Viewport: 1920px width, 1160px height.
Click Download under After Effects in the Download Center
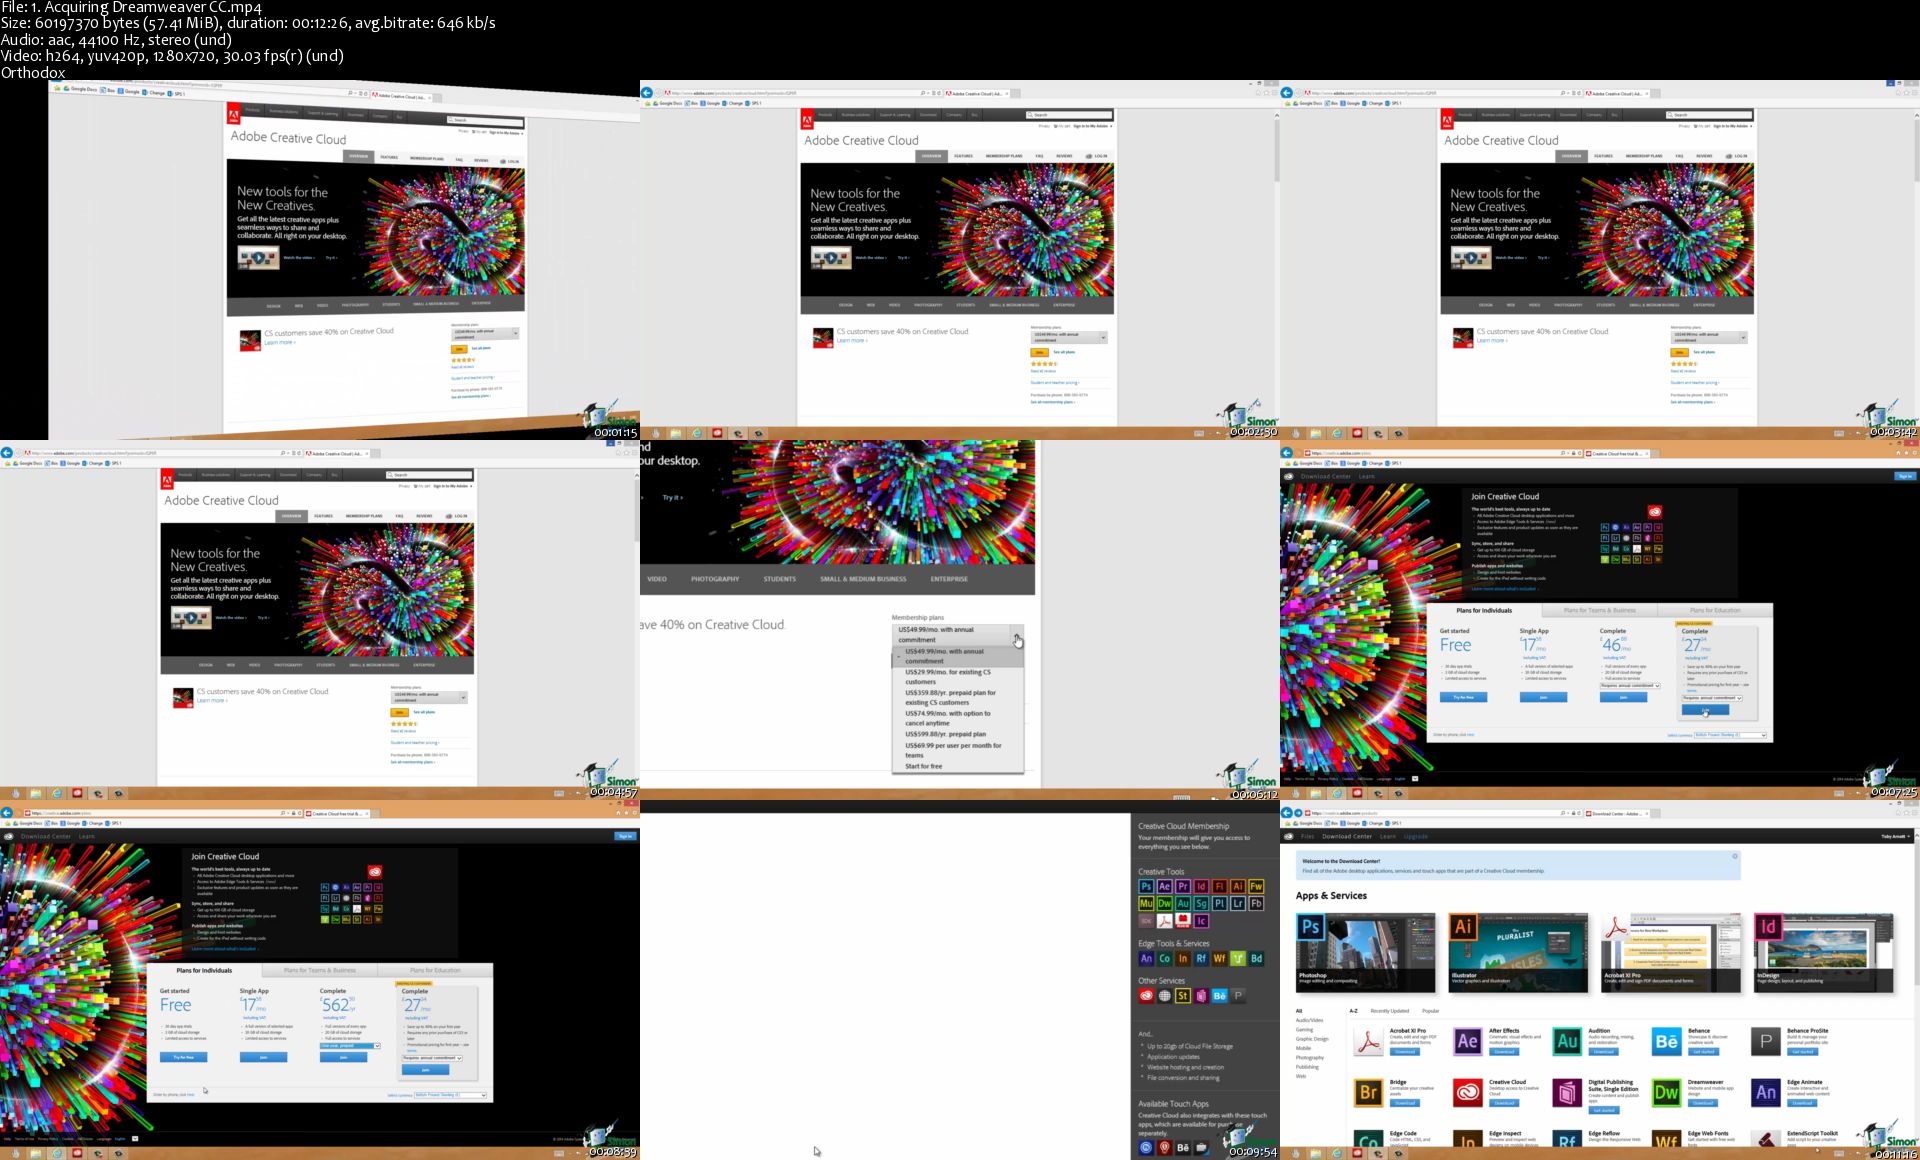1504,1051
